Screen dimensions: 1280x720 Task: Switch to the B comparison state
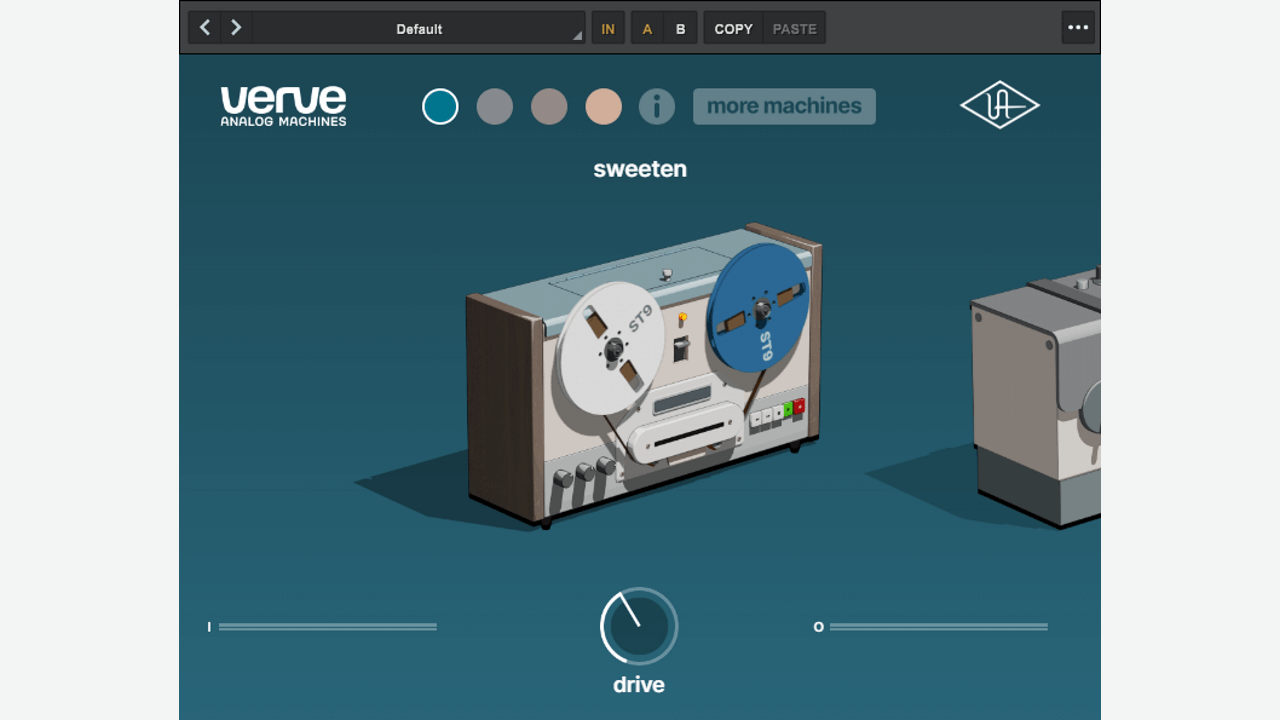tap(681, 28)
